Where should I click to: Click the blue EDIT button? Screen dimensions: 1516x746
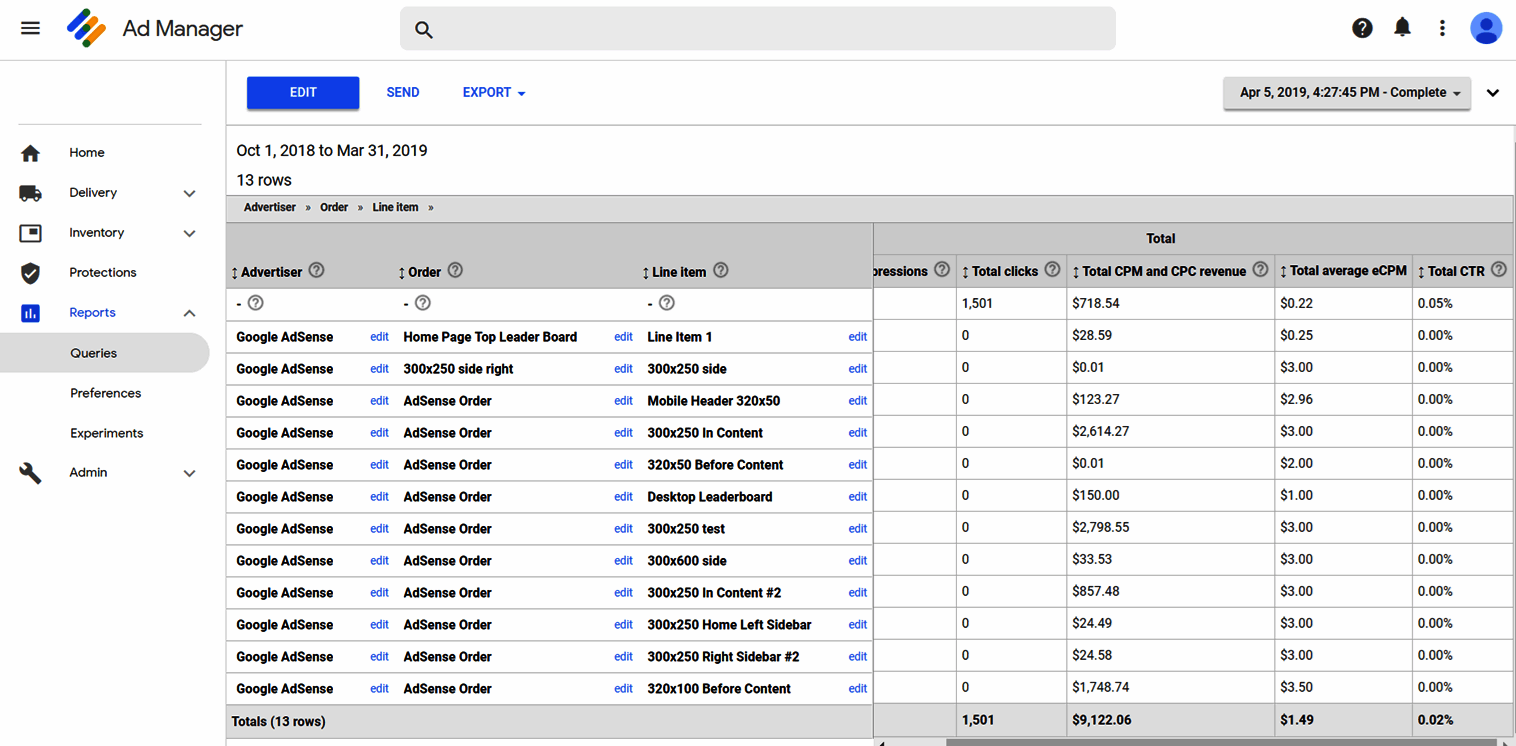[x=303, y=93]
